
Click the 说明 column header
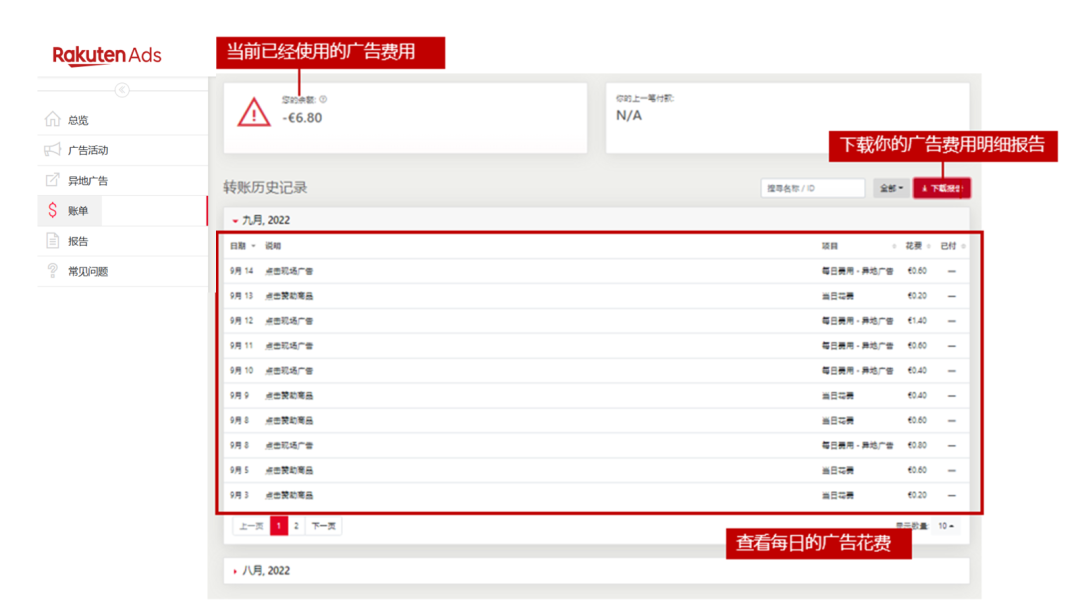(273, 246)
